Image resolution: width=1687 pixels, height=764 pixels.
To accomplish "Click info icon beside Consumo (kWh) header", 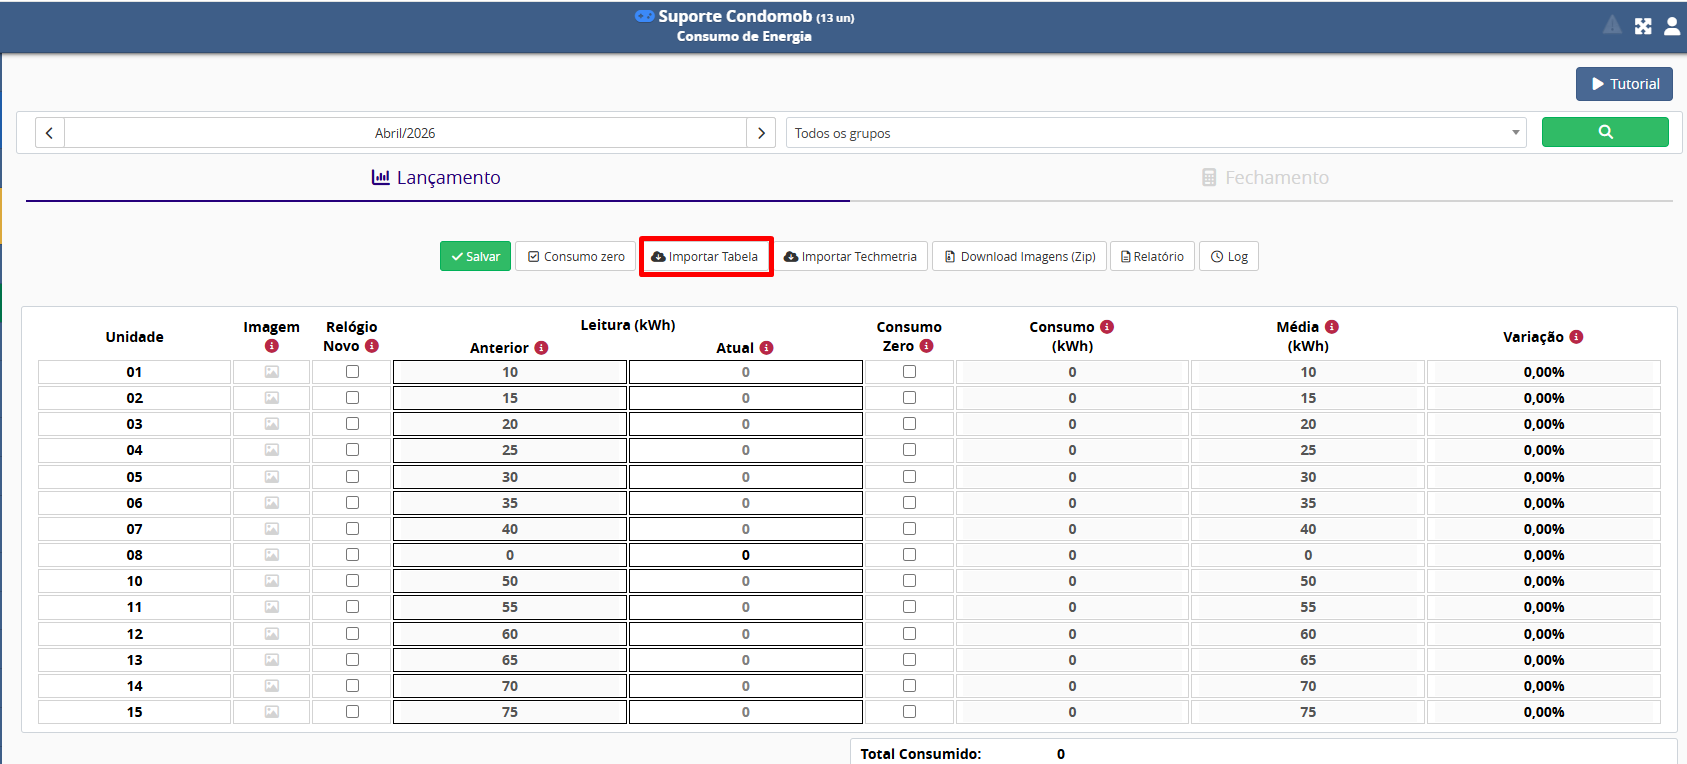I will [1107, 327].
